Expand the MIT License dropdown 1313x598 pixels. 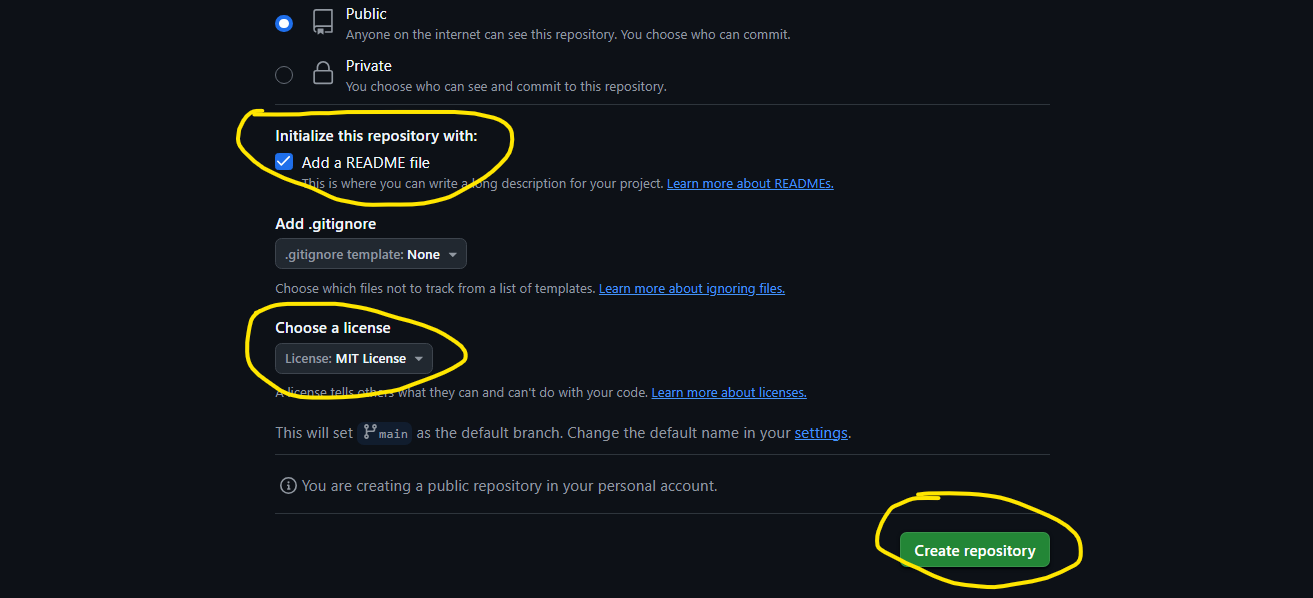point(354,358)
